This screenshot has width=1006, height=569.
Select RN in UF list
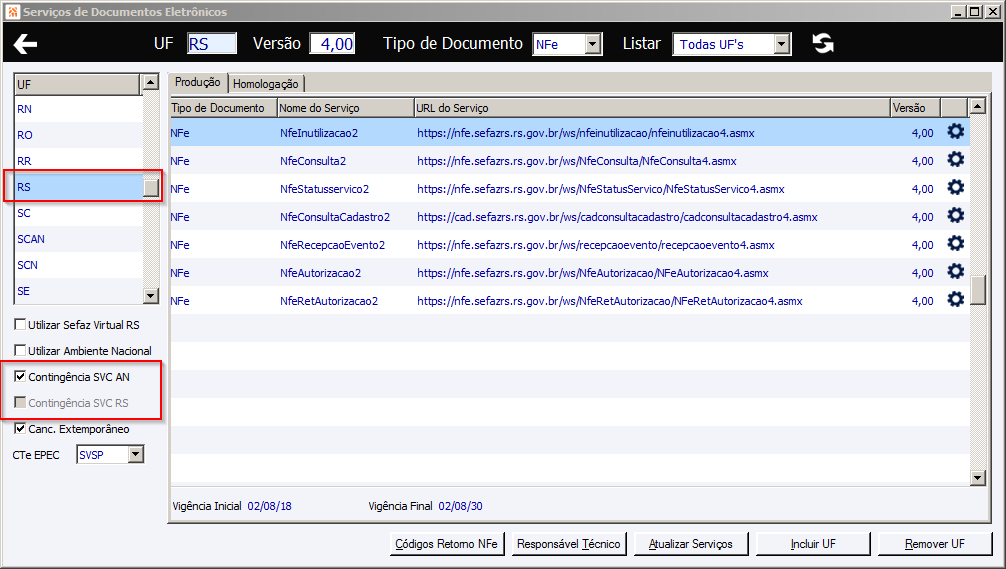coord(78,109)
